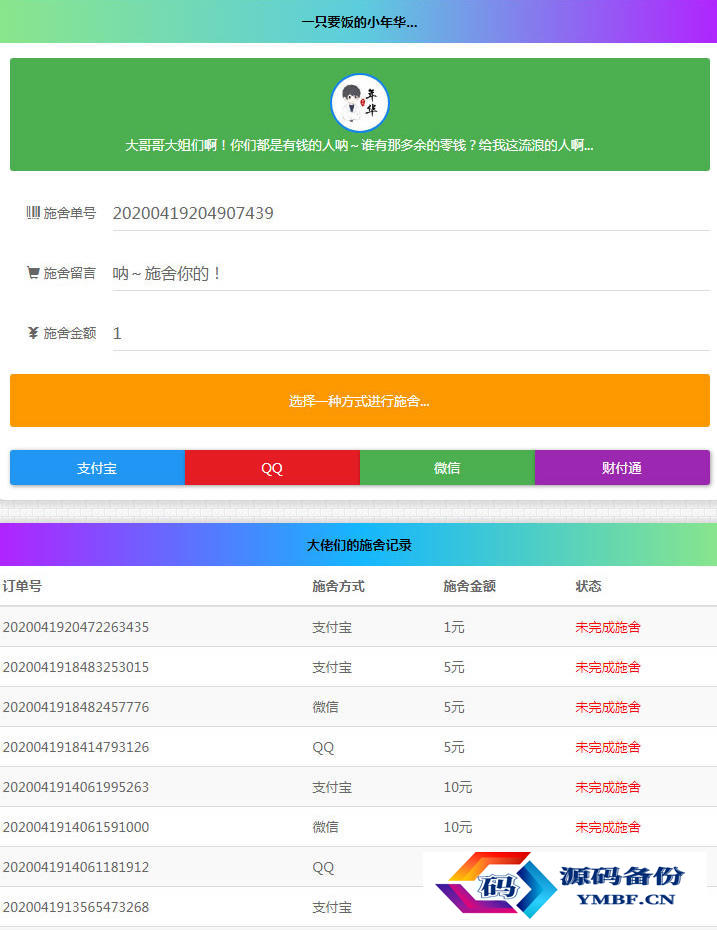
Task: Click 未完成施舍 status of order 2020041914061591000
Action: (608, 827)
